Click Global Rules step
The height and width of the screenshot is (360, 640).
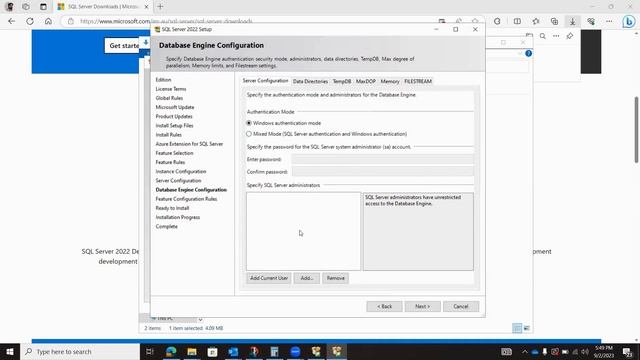169,98
